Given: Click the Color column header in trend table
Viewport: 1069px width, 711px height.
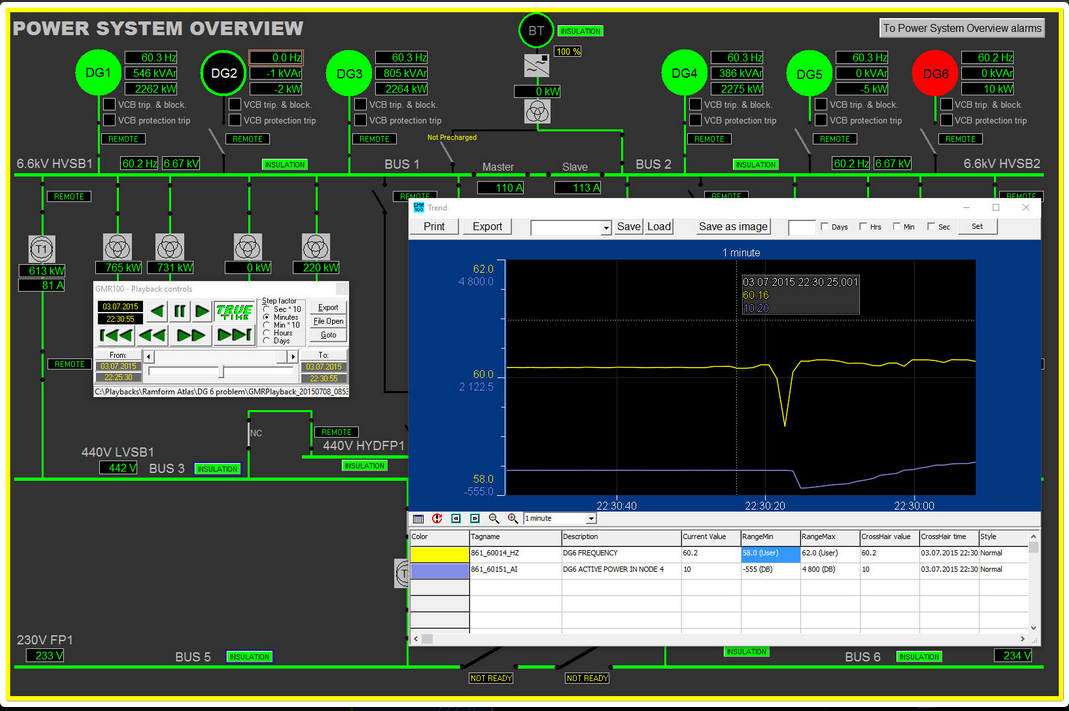Looking at the screenshot, I should pyautogui.click(x=439, y=537).
